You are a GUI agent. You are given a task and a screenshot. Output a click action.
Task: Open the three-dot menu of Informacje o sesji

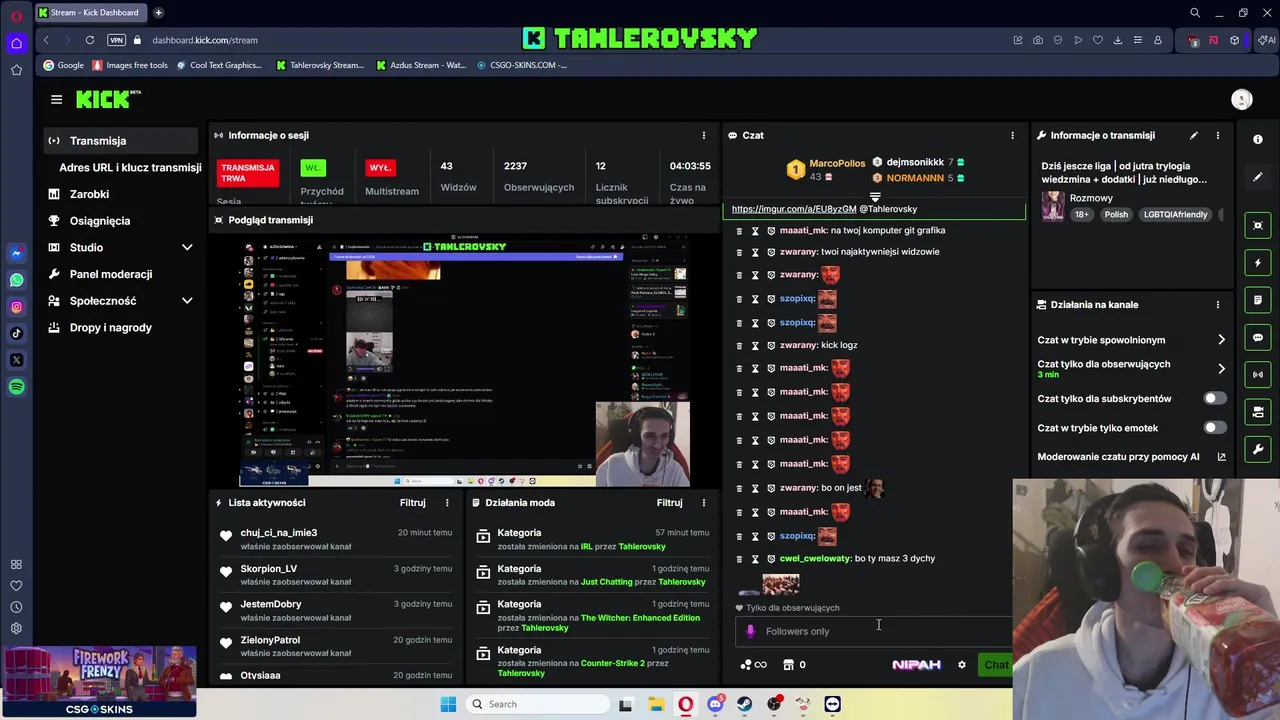(703, 135)
